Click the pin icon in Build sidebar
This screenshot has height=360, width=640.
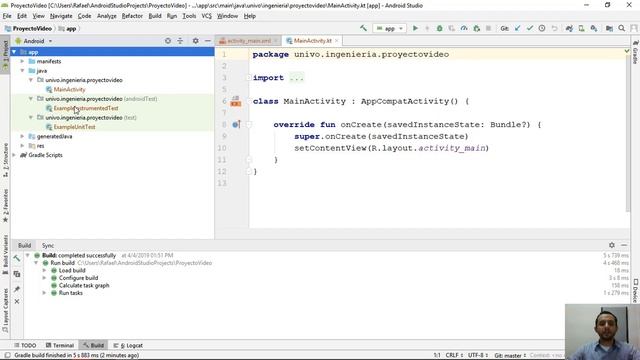(x=17, y=289)
